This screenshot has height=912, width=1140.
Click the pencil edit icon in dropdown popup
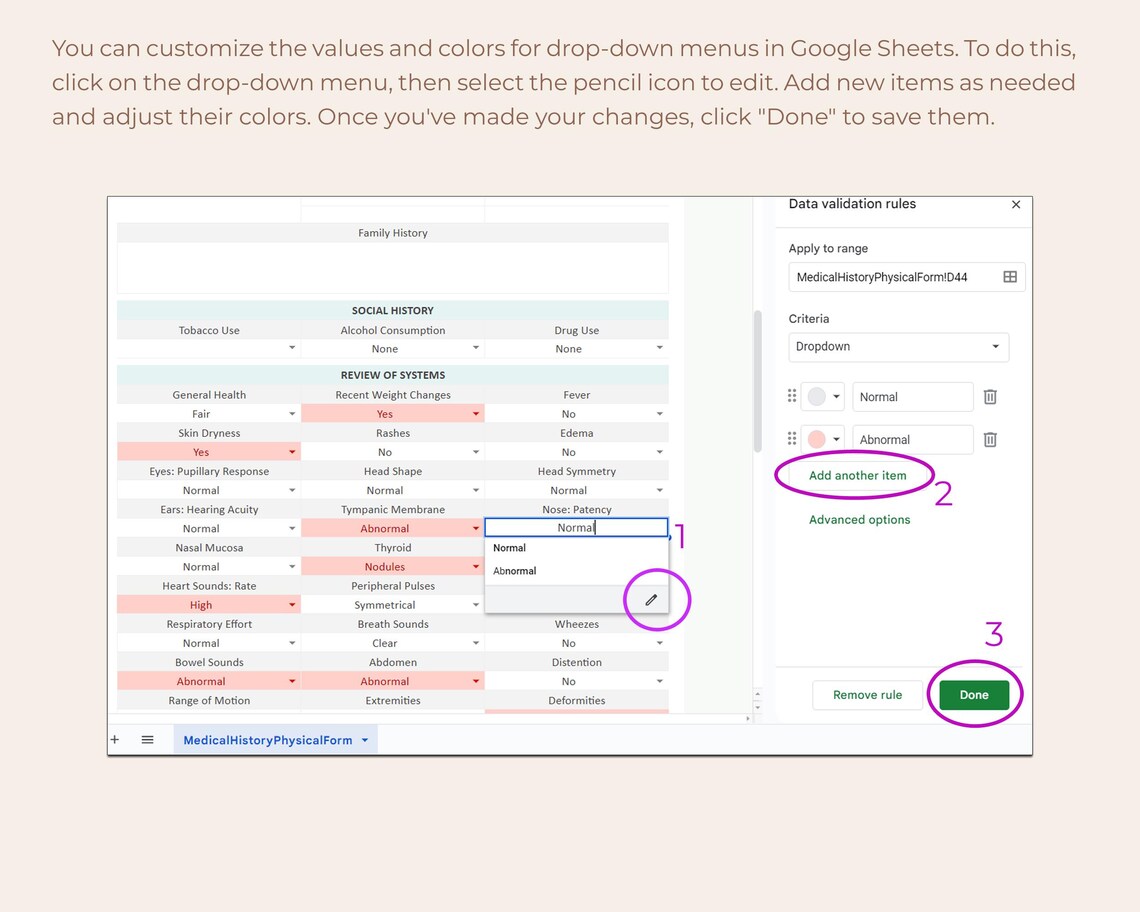pyautogui.click(x=651, y=600)
